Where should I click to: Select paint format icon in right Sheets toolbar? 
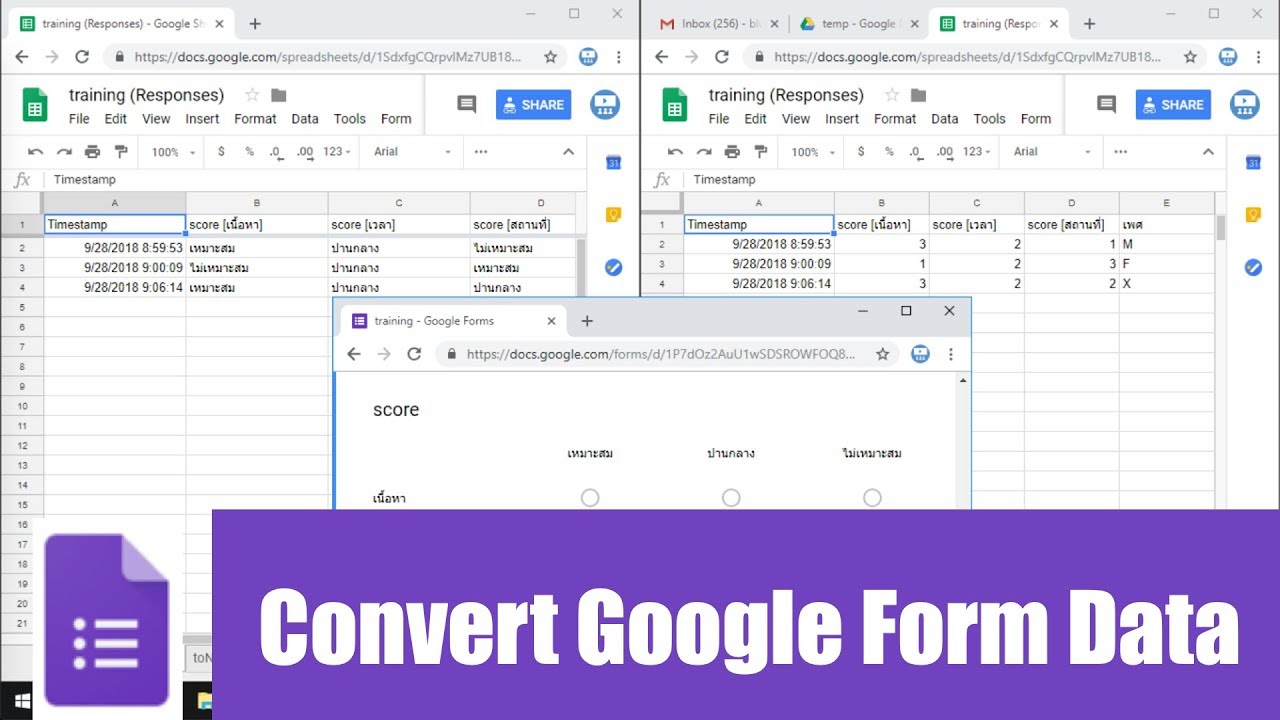pyautogui.click(x=761, y=152)
